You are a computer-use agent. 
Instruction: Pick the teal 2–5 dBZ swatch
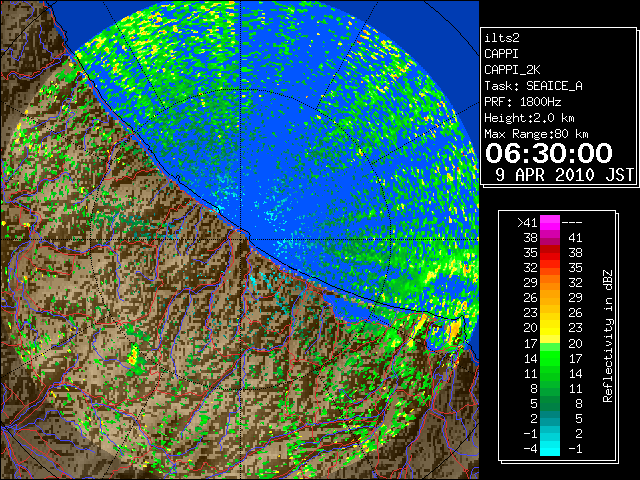550,418
